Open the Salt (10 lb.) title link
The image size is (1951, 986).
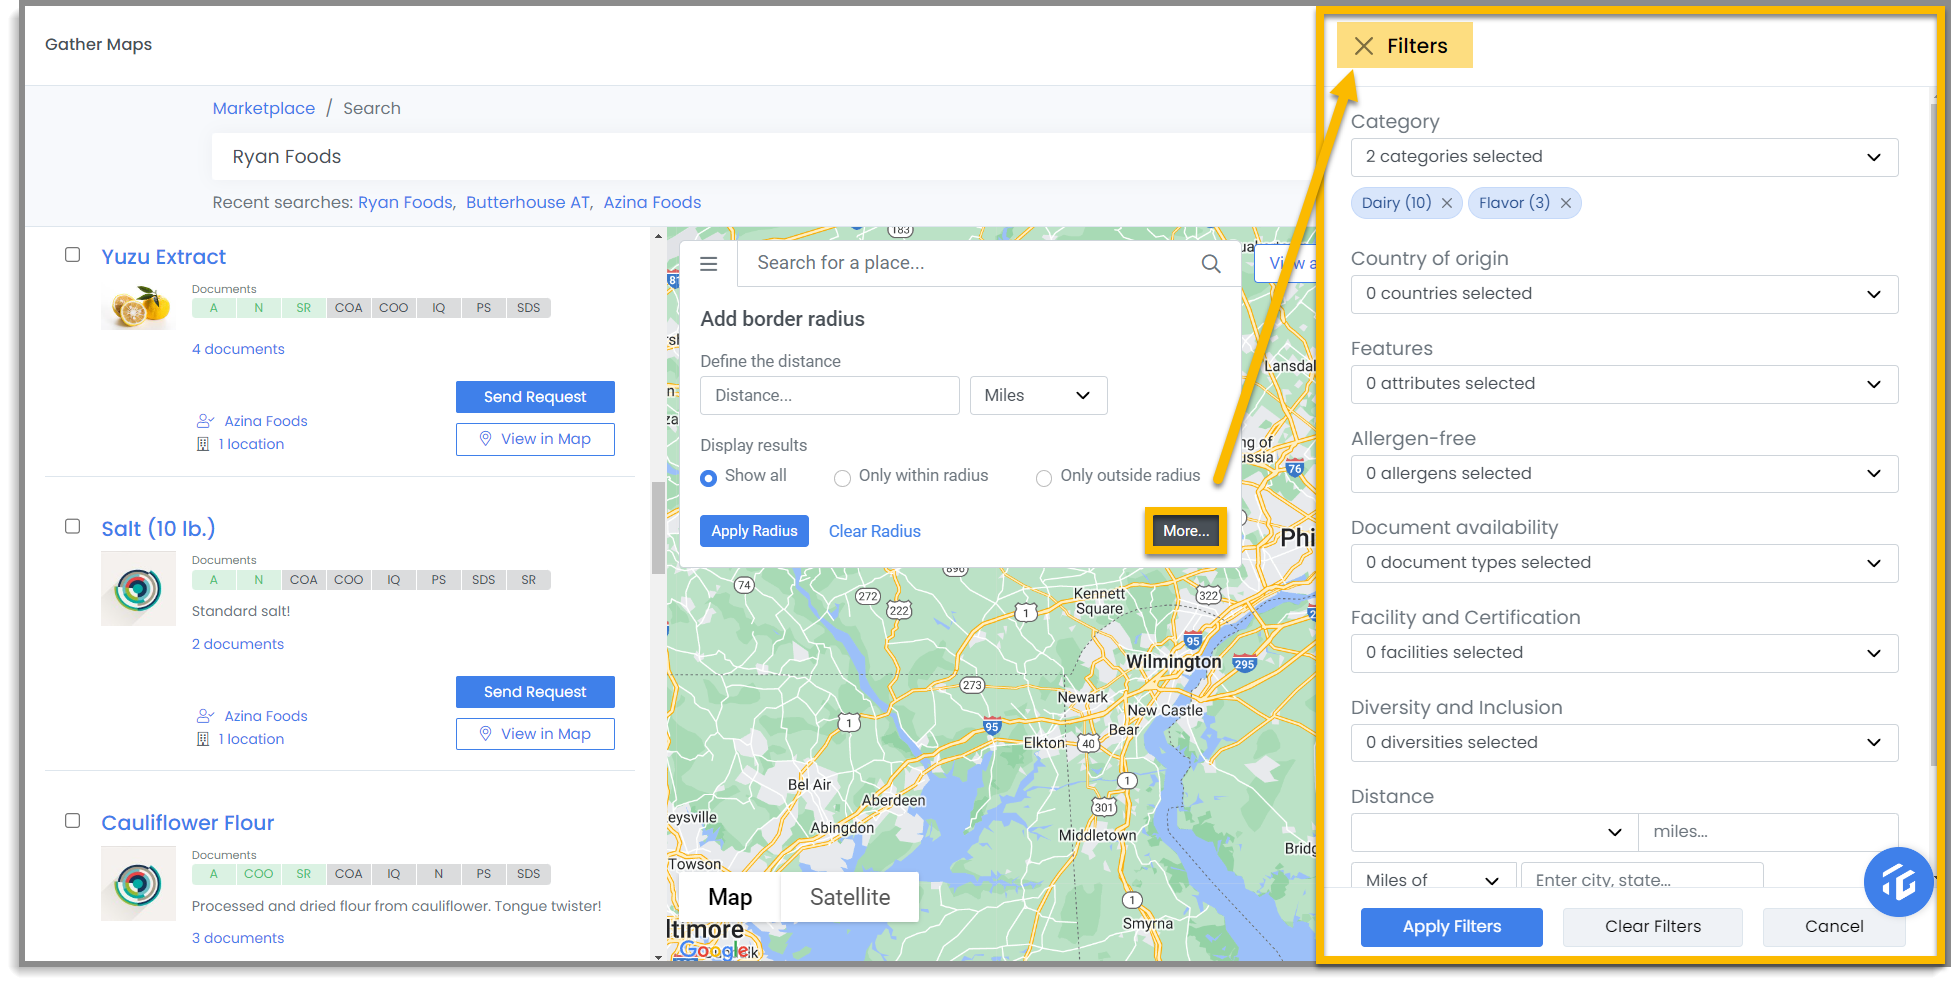click(x=158, y=528)
